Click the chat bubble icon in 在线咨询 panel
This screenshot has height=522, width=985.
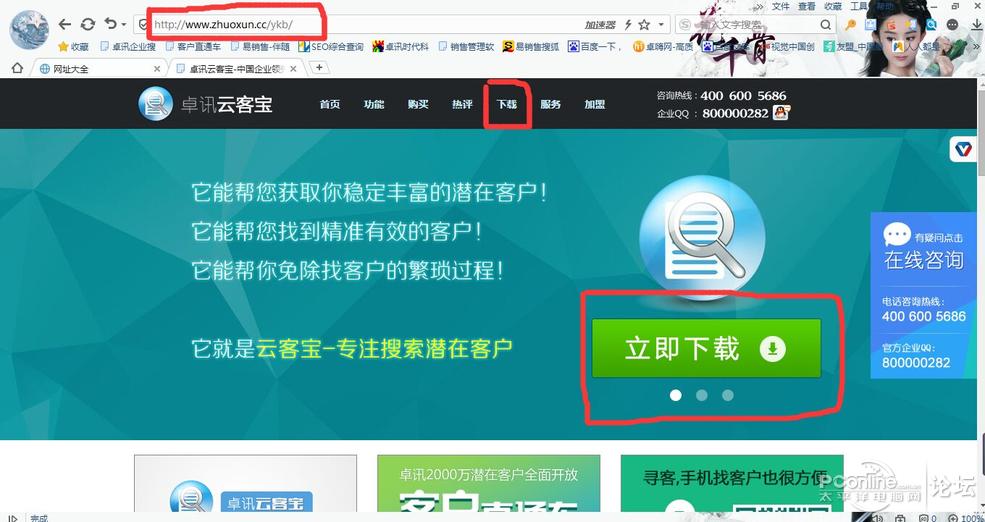[897, 234]
